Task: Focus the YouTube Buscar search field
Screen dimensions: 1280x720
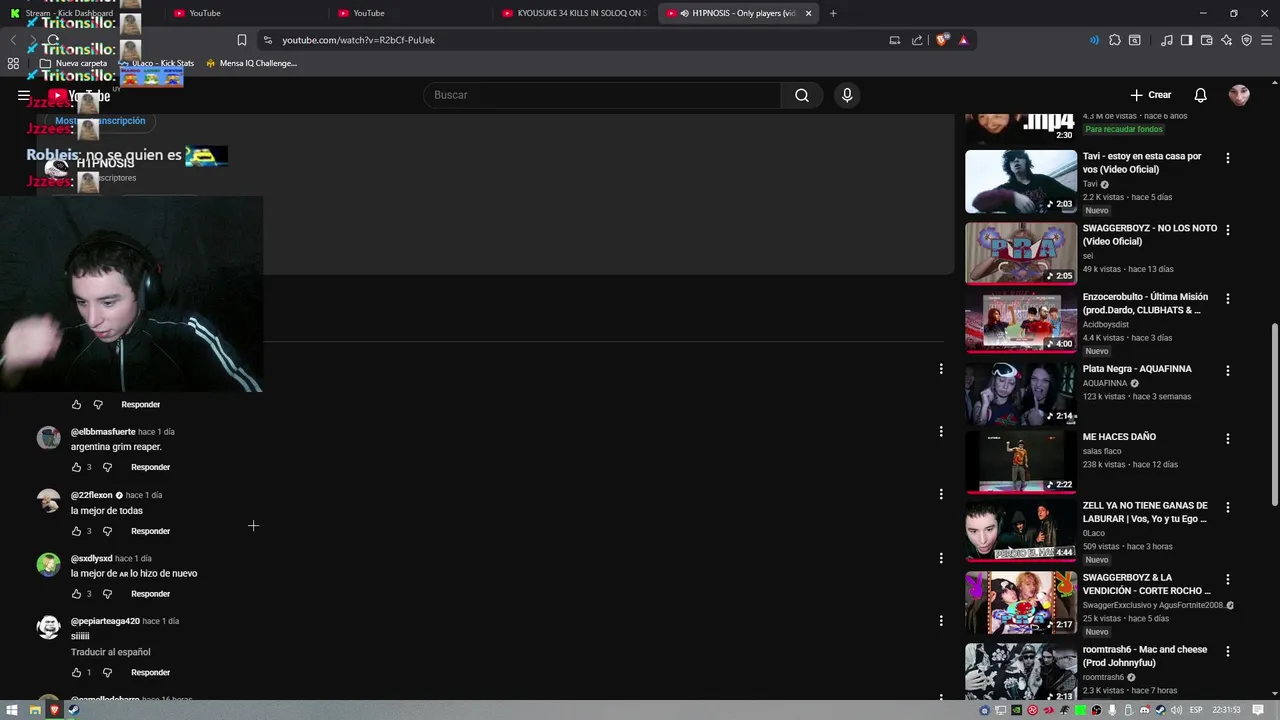Action: point(602,95)
